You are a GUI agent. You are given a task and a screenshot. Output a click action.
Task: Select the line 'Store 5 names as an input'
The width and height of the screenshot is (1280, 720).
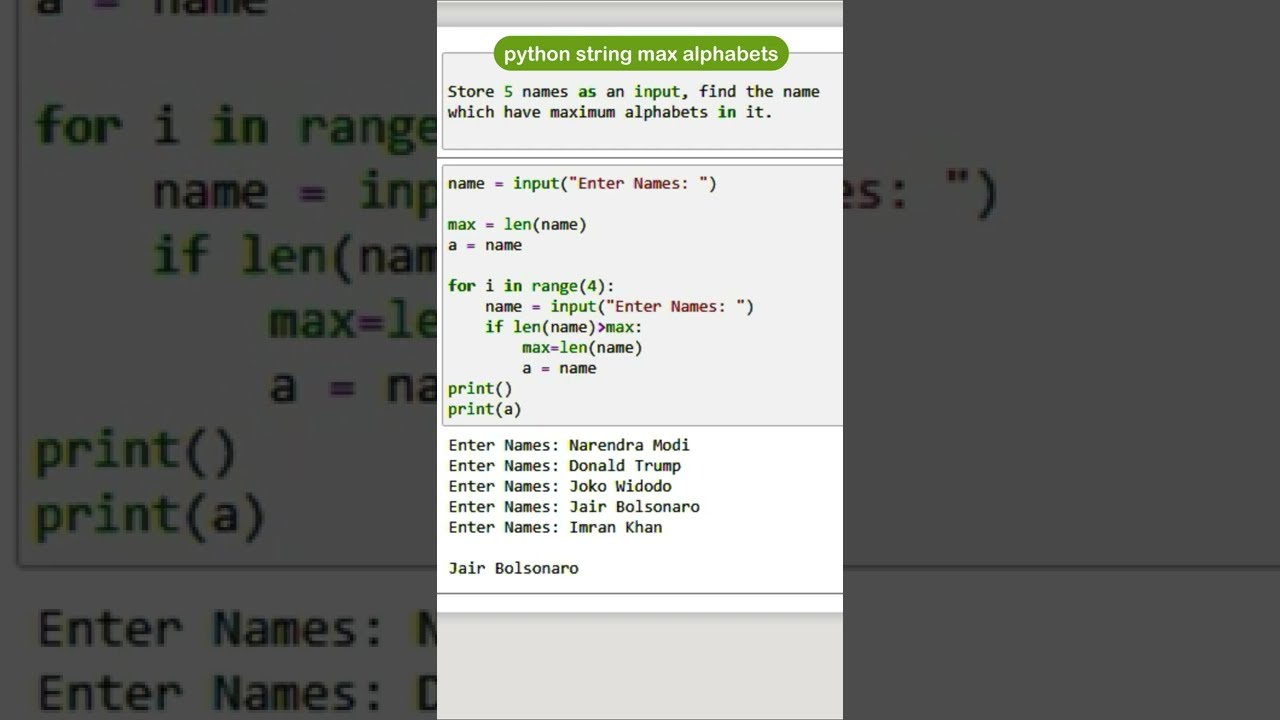coord(563,92)
